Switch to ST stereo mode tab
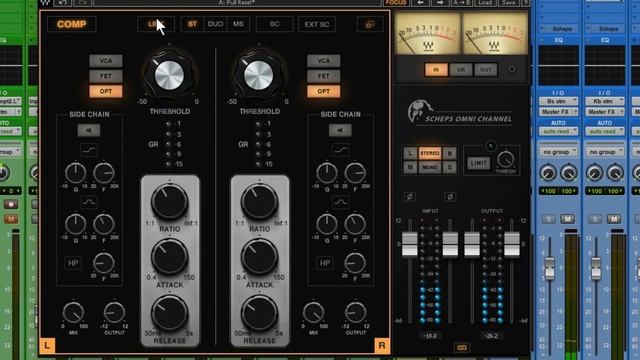 [192, 24]
